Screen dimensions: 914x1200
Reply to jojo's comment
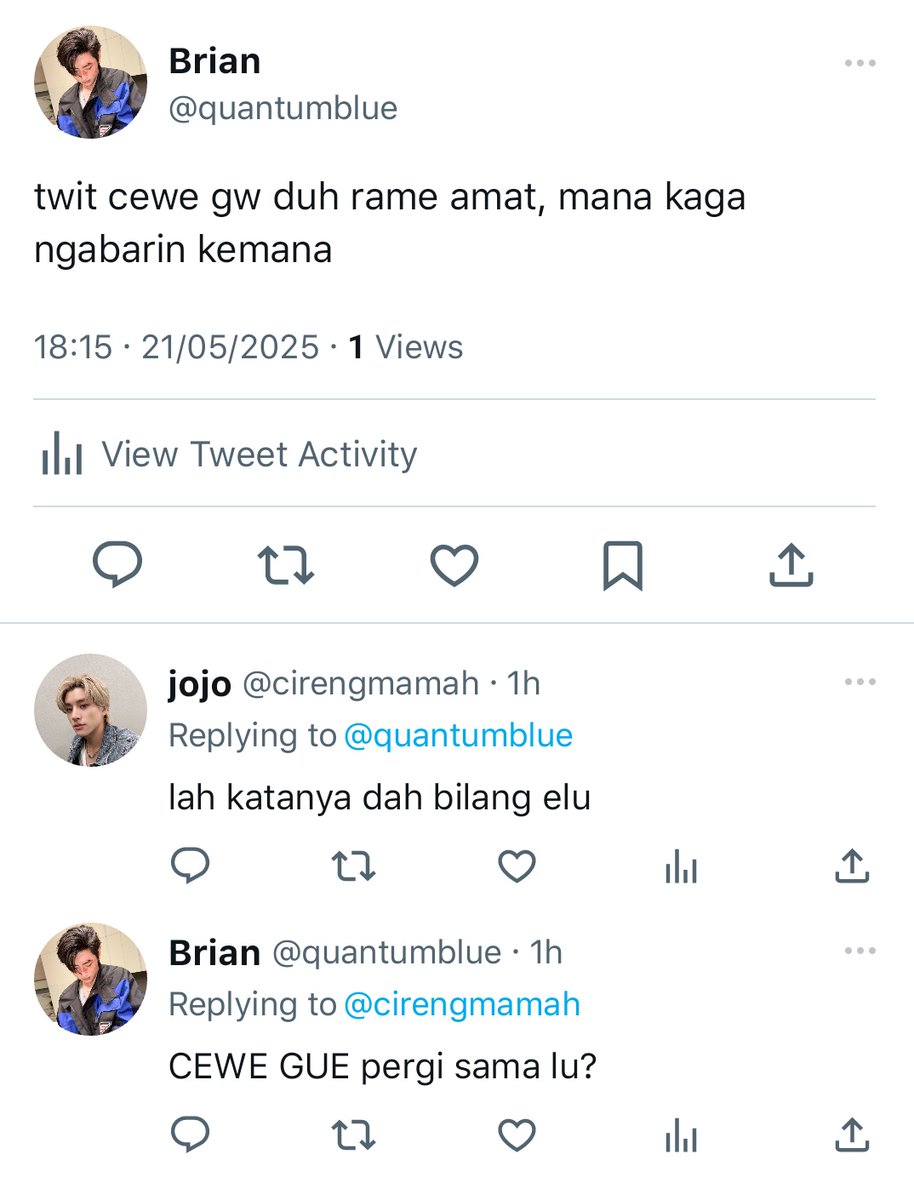(x=190, y=866)
